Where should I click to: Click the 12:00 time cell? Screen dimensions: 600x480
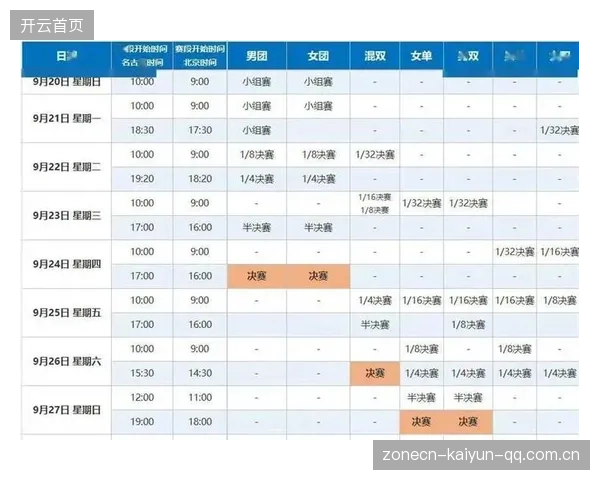click(x=142, y=398)
